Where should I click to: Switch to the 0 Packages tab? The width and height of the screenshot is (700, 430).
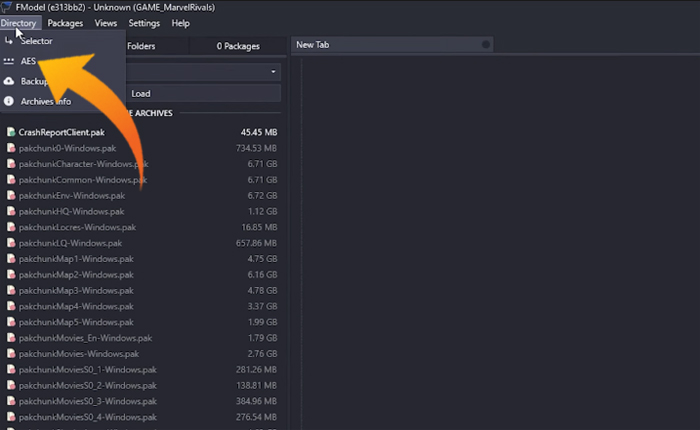coord(238,46)
